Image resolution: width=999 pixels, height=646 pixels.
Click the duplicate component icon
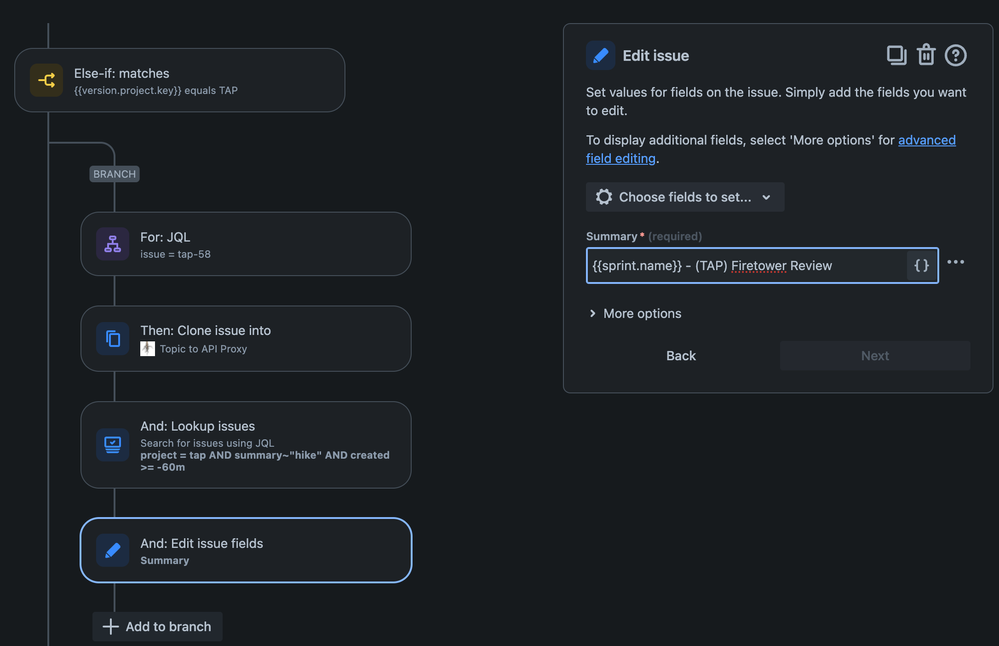click(x=896, y=55)
